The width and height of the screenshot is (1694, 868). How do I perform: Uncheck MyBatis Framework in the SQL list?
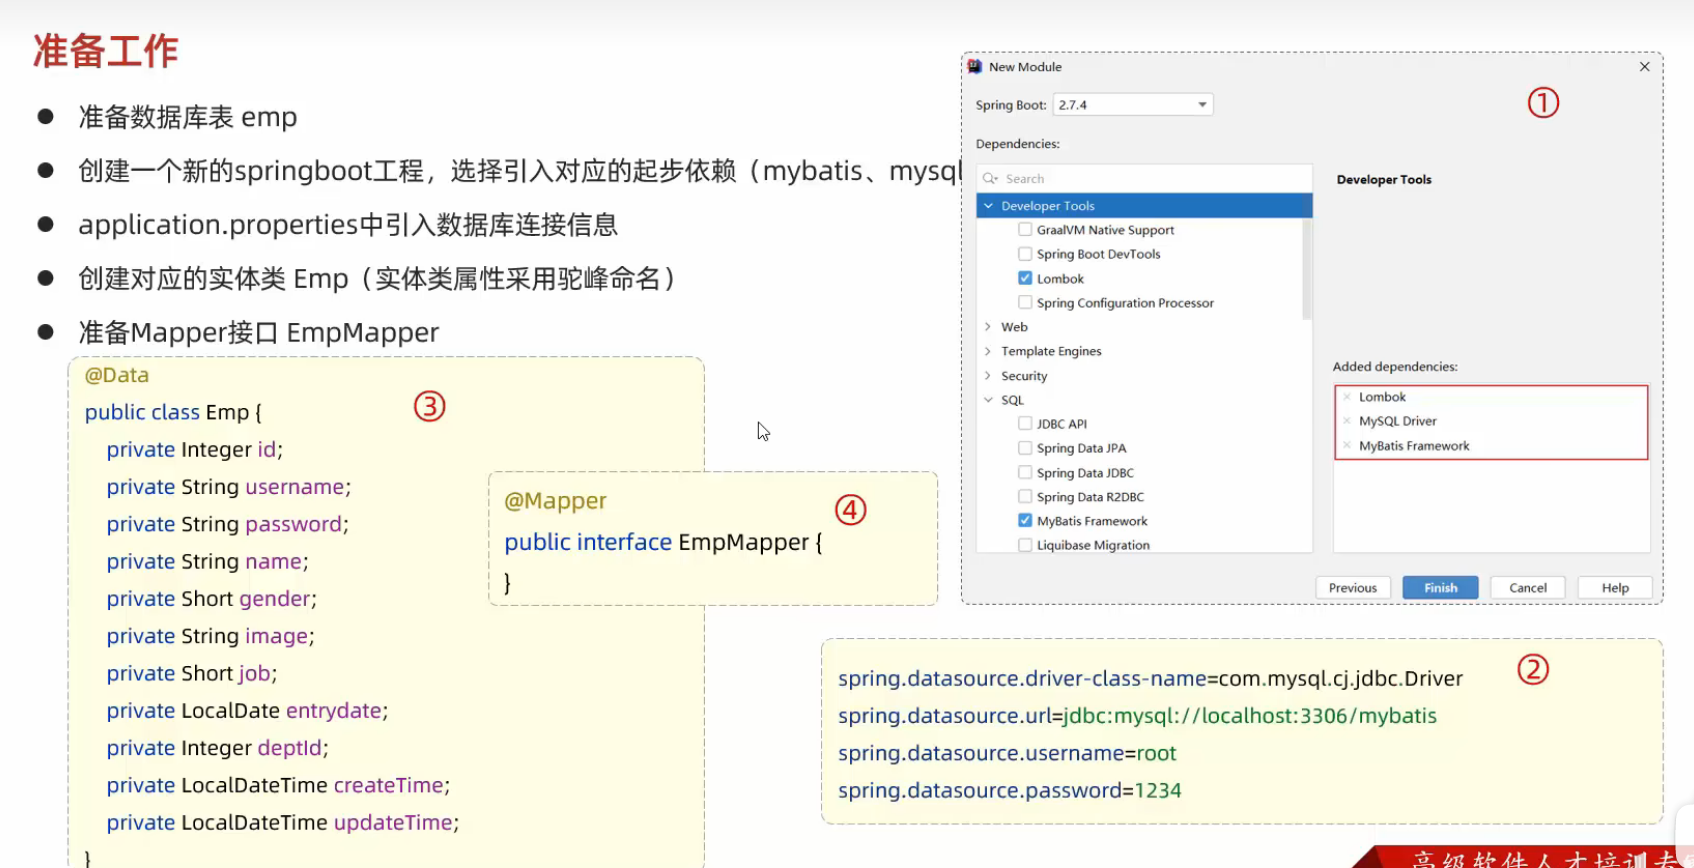[x=1025, y=520]
